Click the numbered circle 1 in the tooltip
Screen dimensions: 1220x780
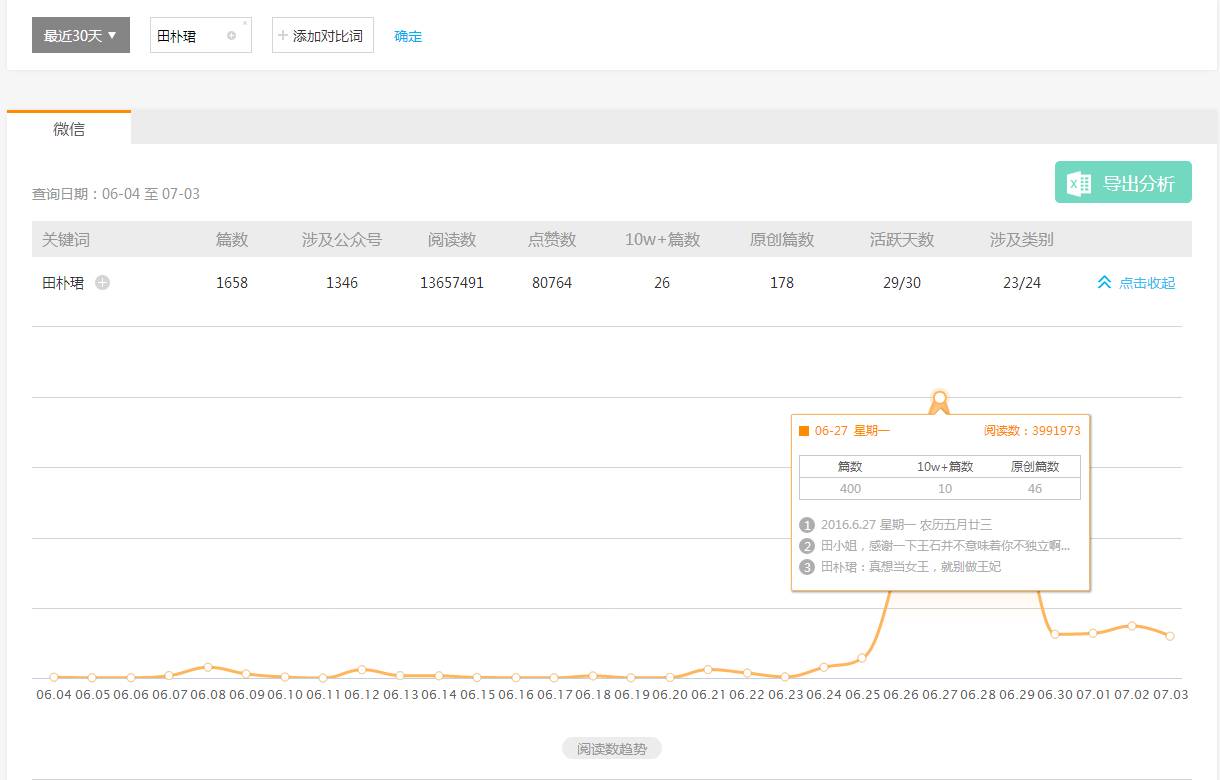[807, 525]
